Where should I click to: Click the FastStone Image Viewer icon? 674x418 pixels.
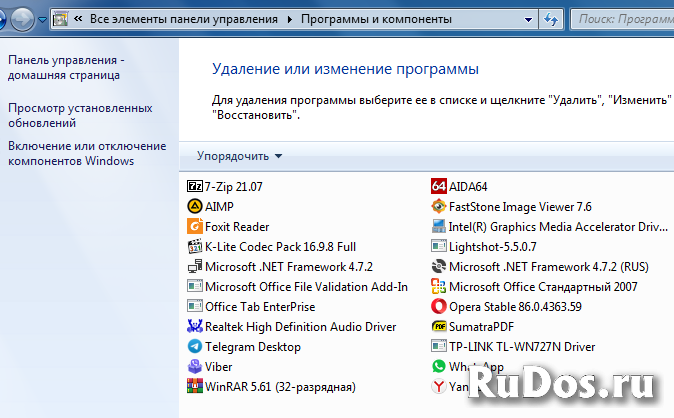point(439,206)
